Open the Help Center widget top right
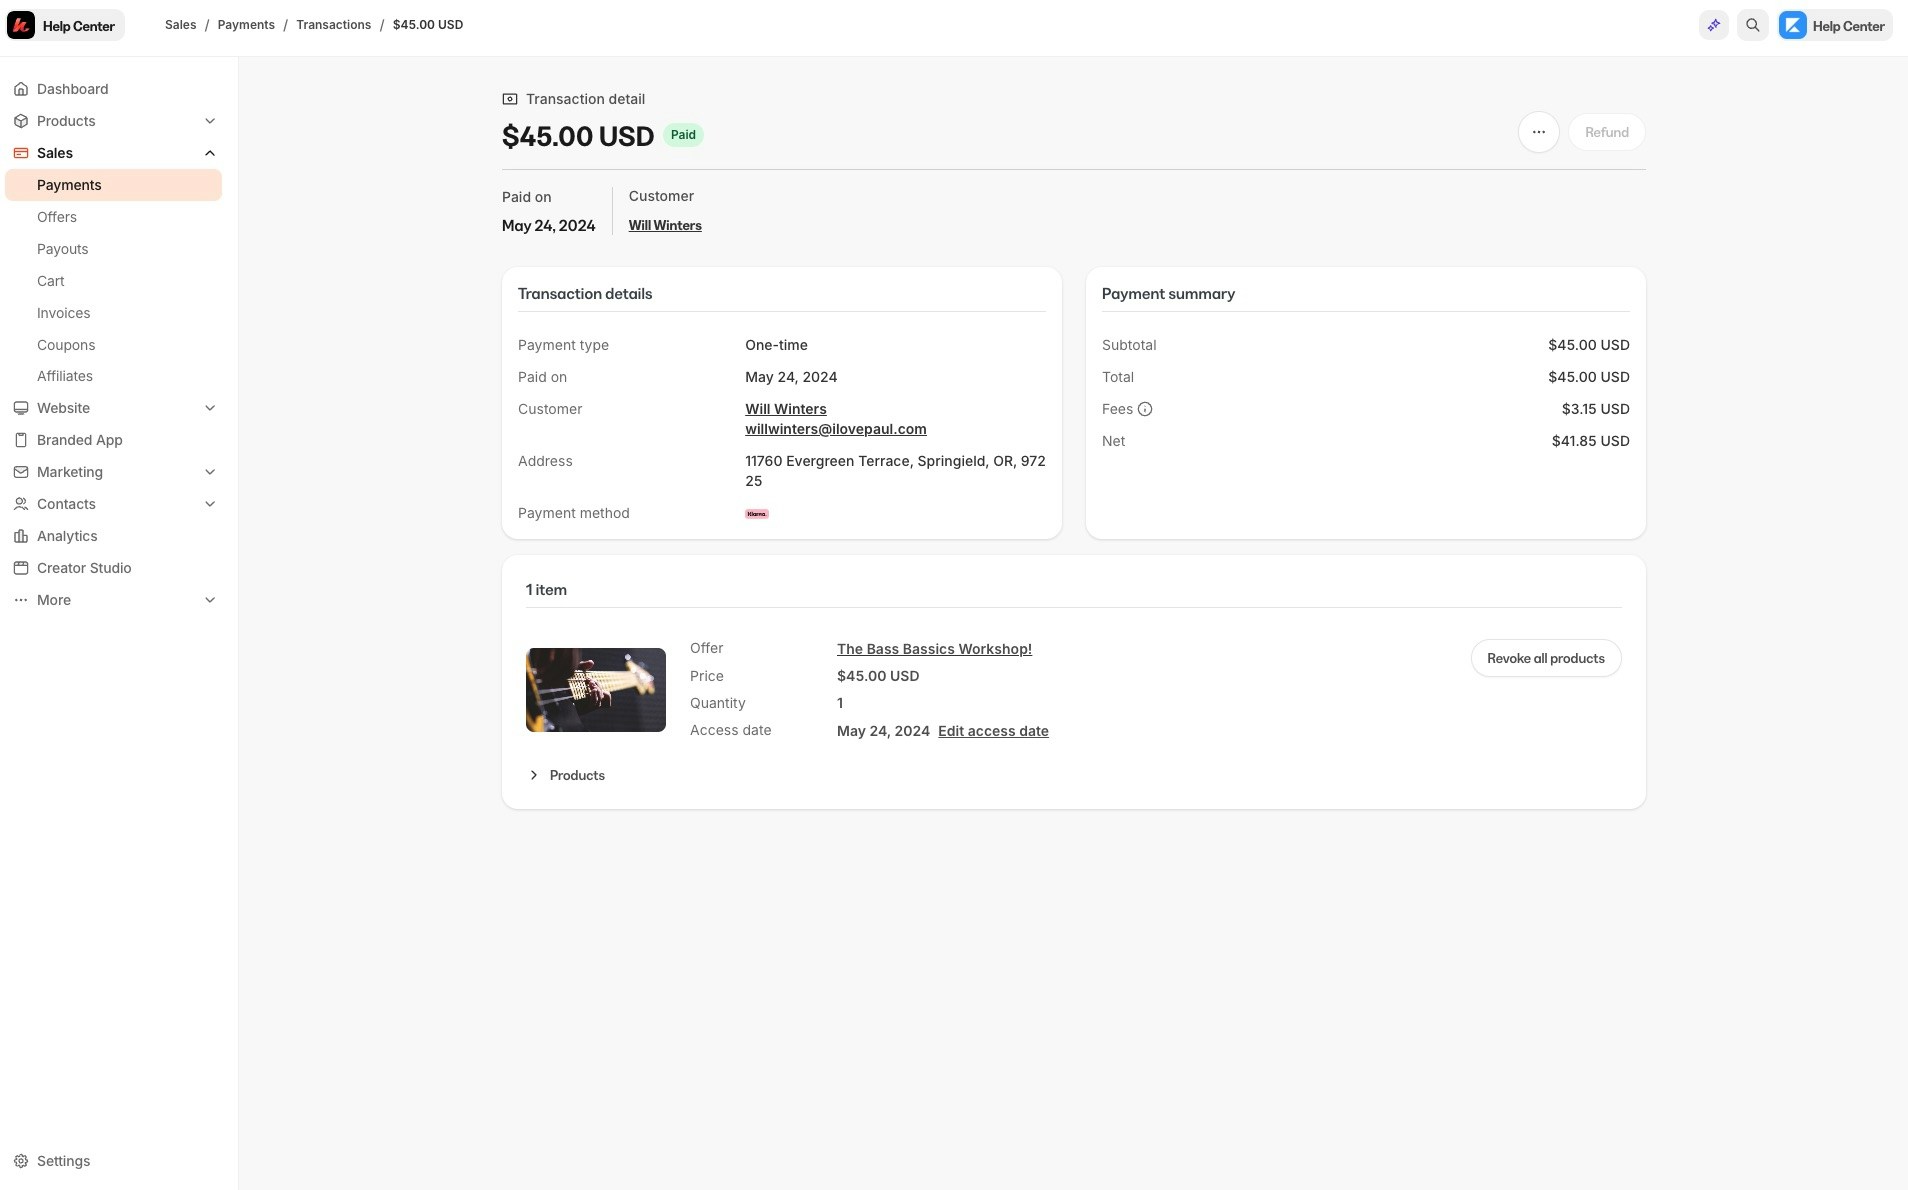 click(1834, 25)
